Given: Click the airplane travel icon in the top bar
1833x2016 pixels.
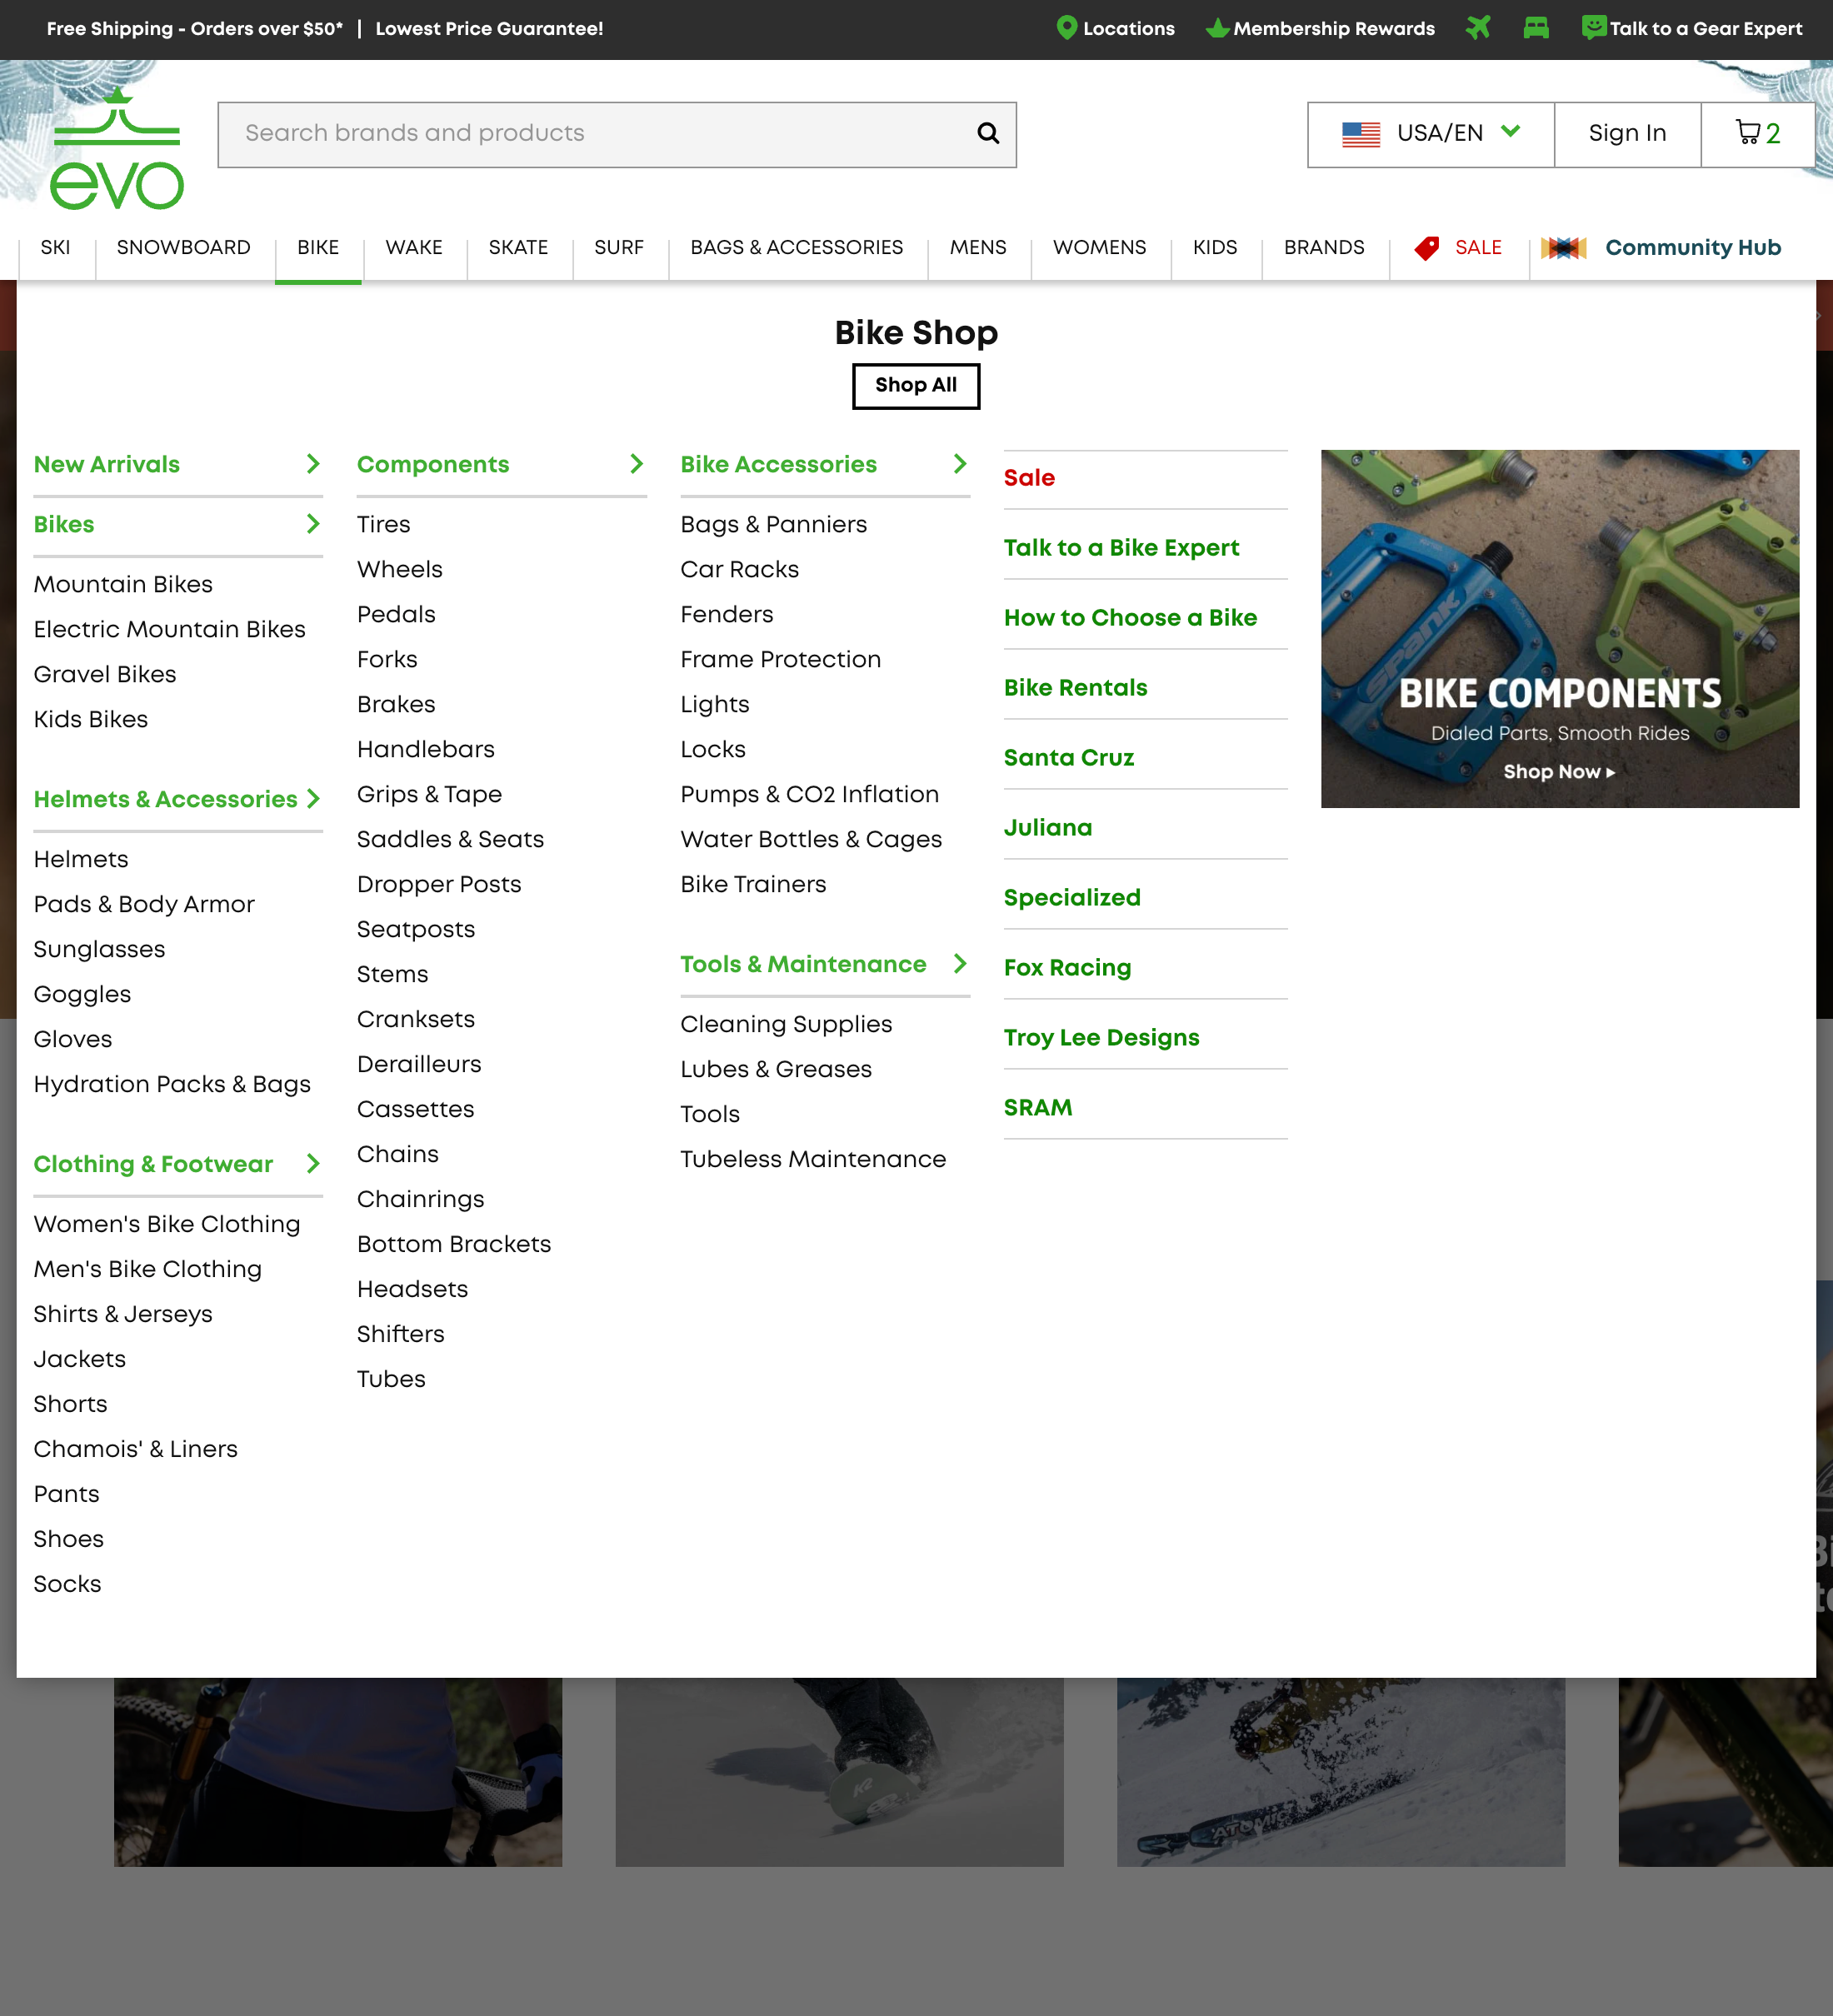Looking at the screenshot, I should 1480,28.
